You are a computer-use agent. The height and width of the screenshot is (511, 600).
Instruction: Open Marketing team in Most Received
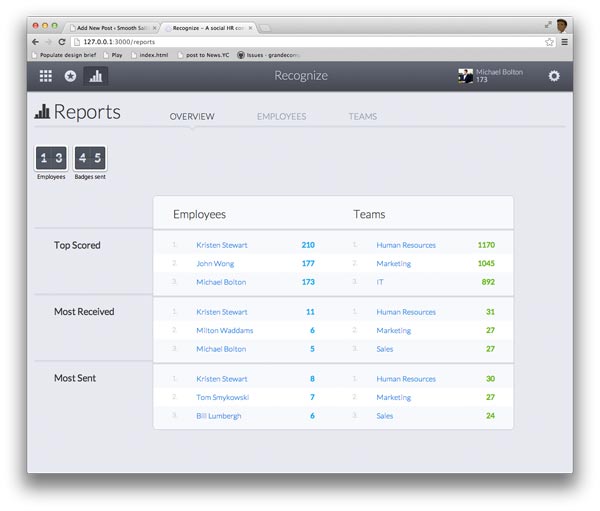tap(393, 330)
